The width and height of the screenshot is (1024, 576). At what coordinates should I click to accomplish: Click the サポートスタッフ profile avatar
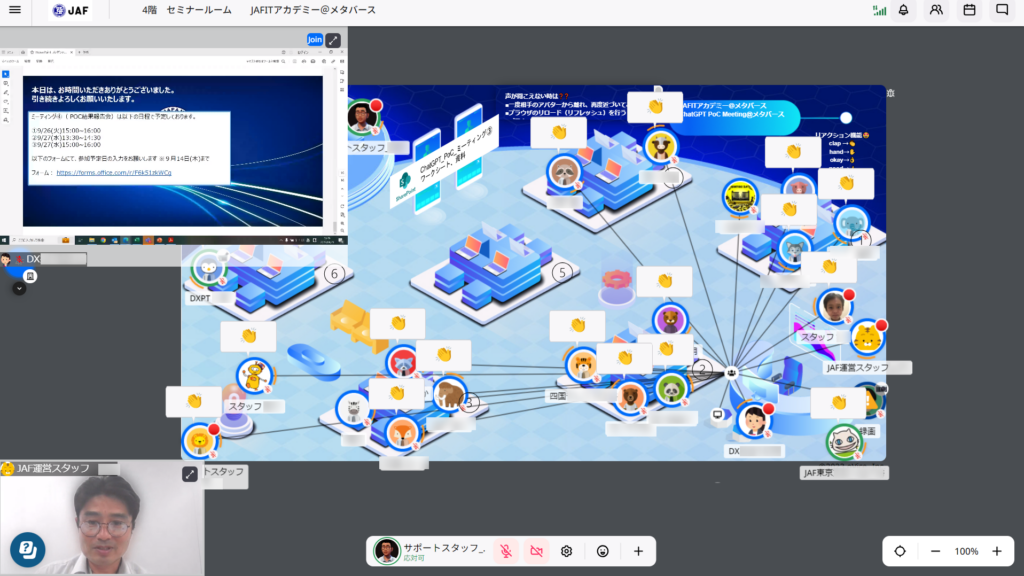click(386, 551)
